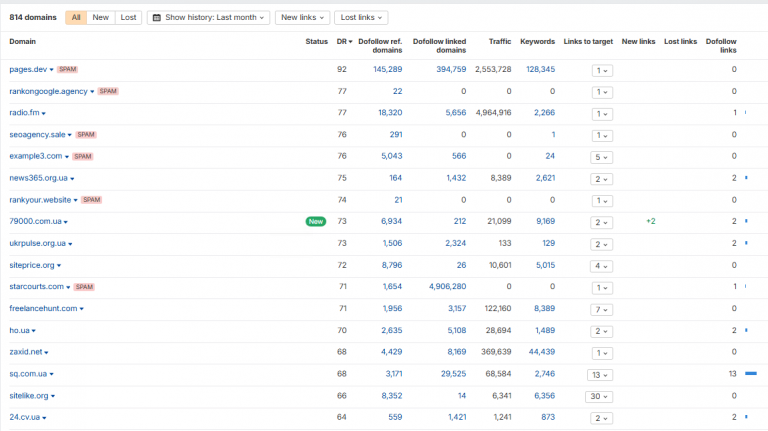Image resolution: width=768 pixels, height=431 pixels.
Task: Sort by Dofollow ref. domains column
Action: [380, 46]
